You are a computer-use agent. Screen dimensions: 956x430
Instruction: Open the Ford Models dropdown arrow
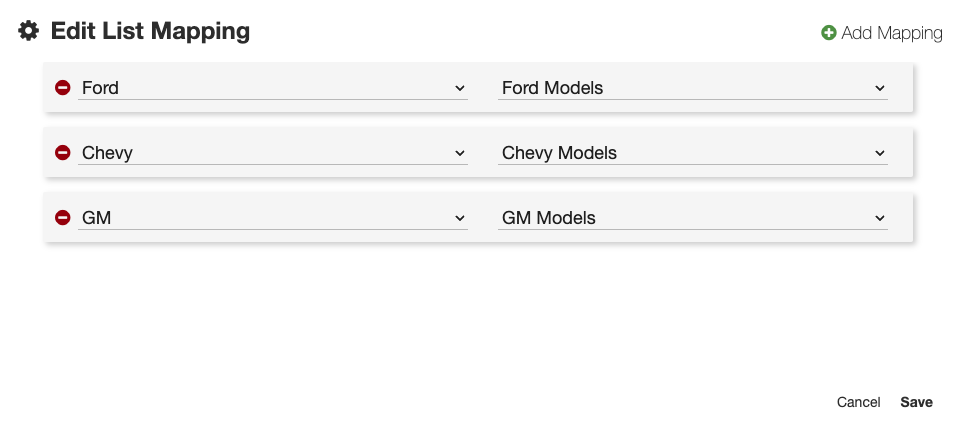click(x=880, y=88)
